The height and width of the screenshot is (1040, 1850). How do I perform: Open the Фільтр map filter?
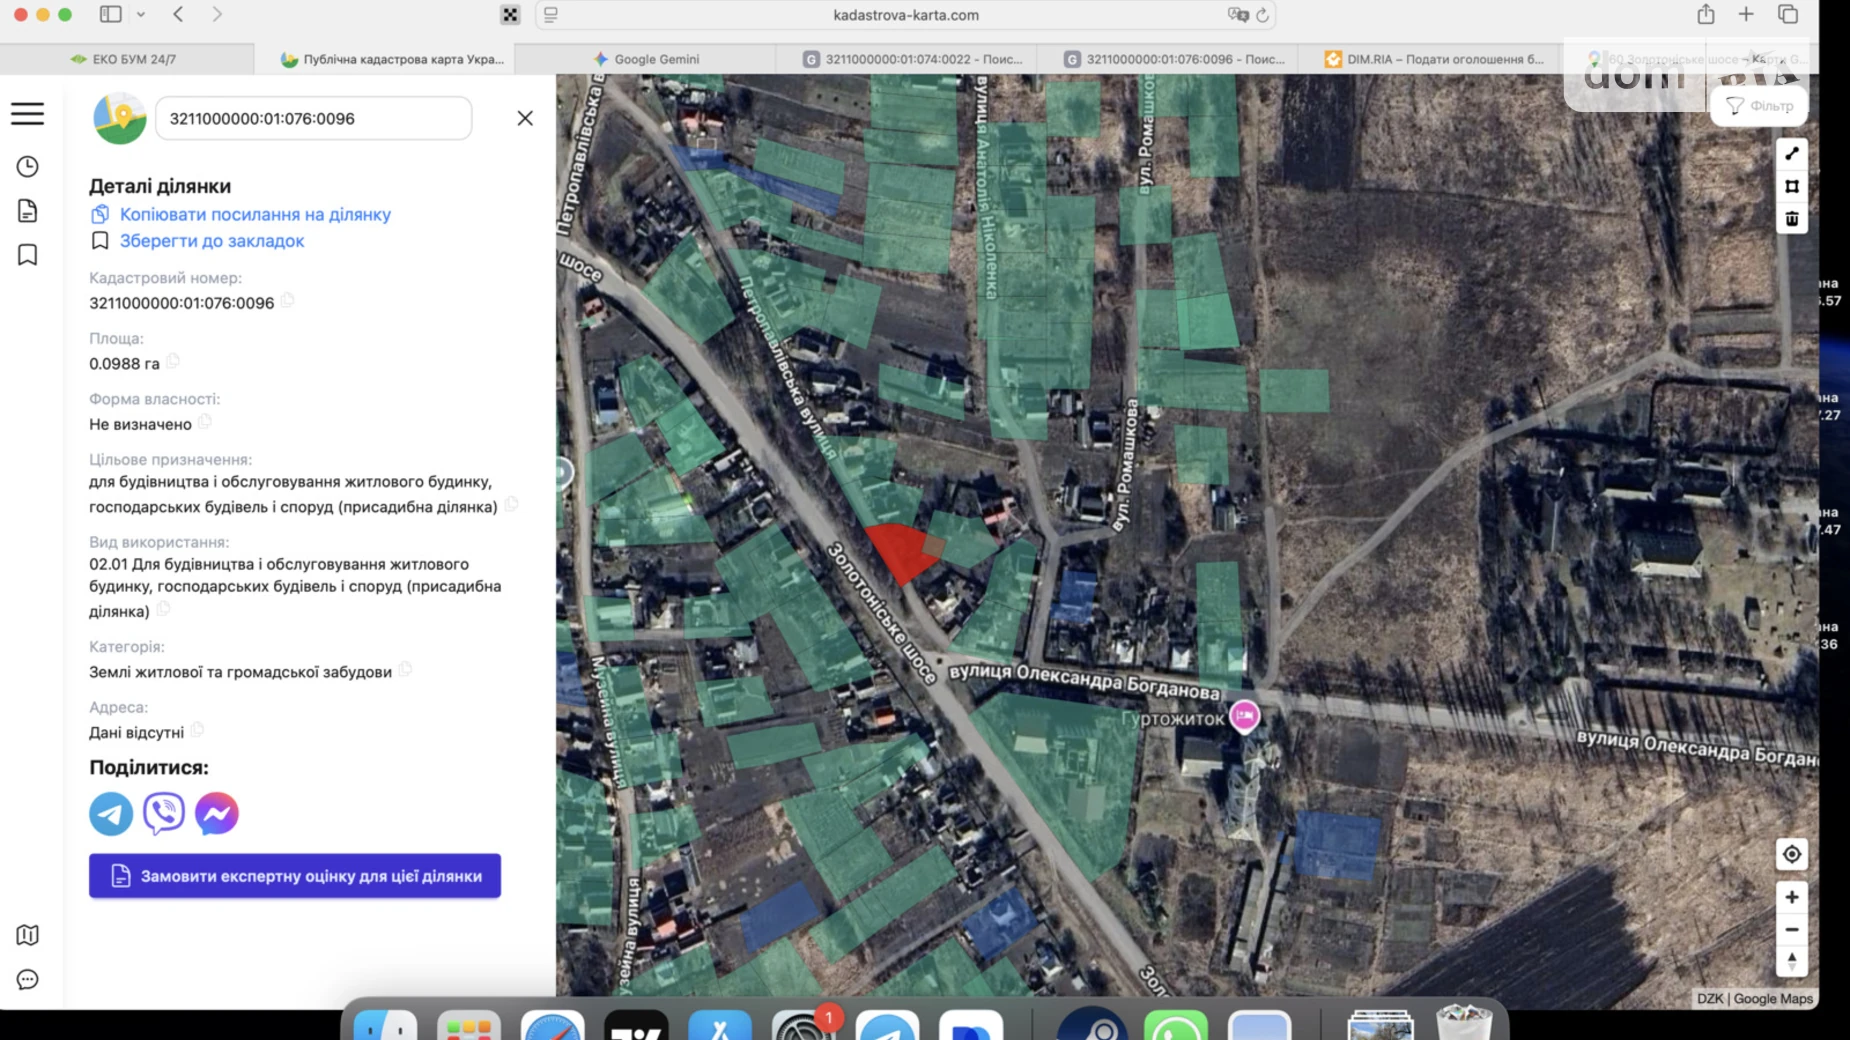[1760, 106]
